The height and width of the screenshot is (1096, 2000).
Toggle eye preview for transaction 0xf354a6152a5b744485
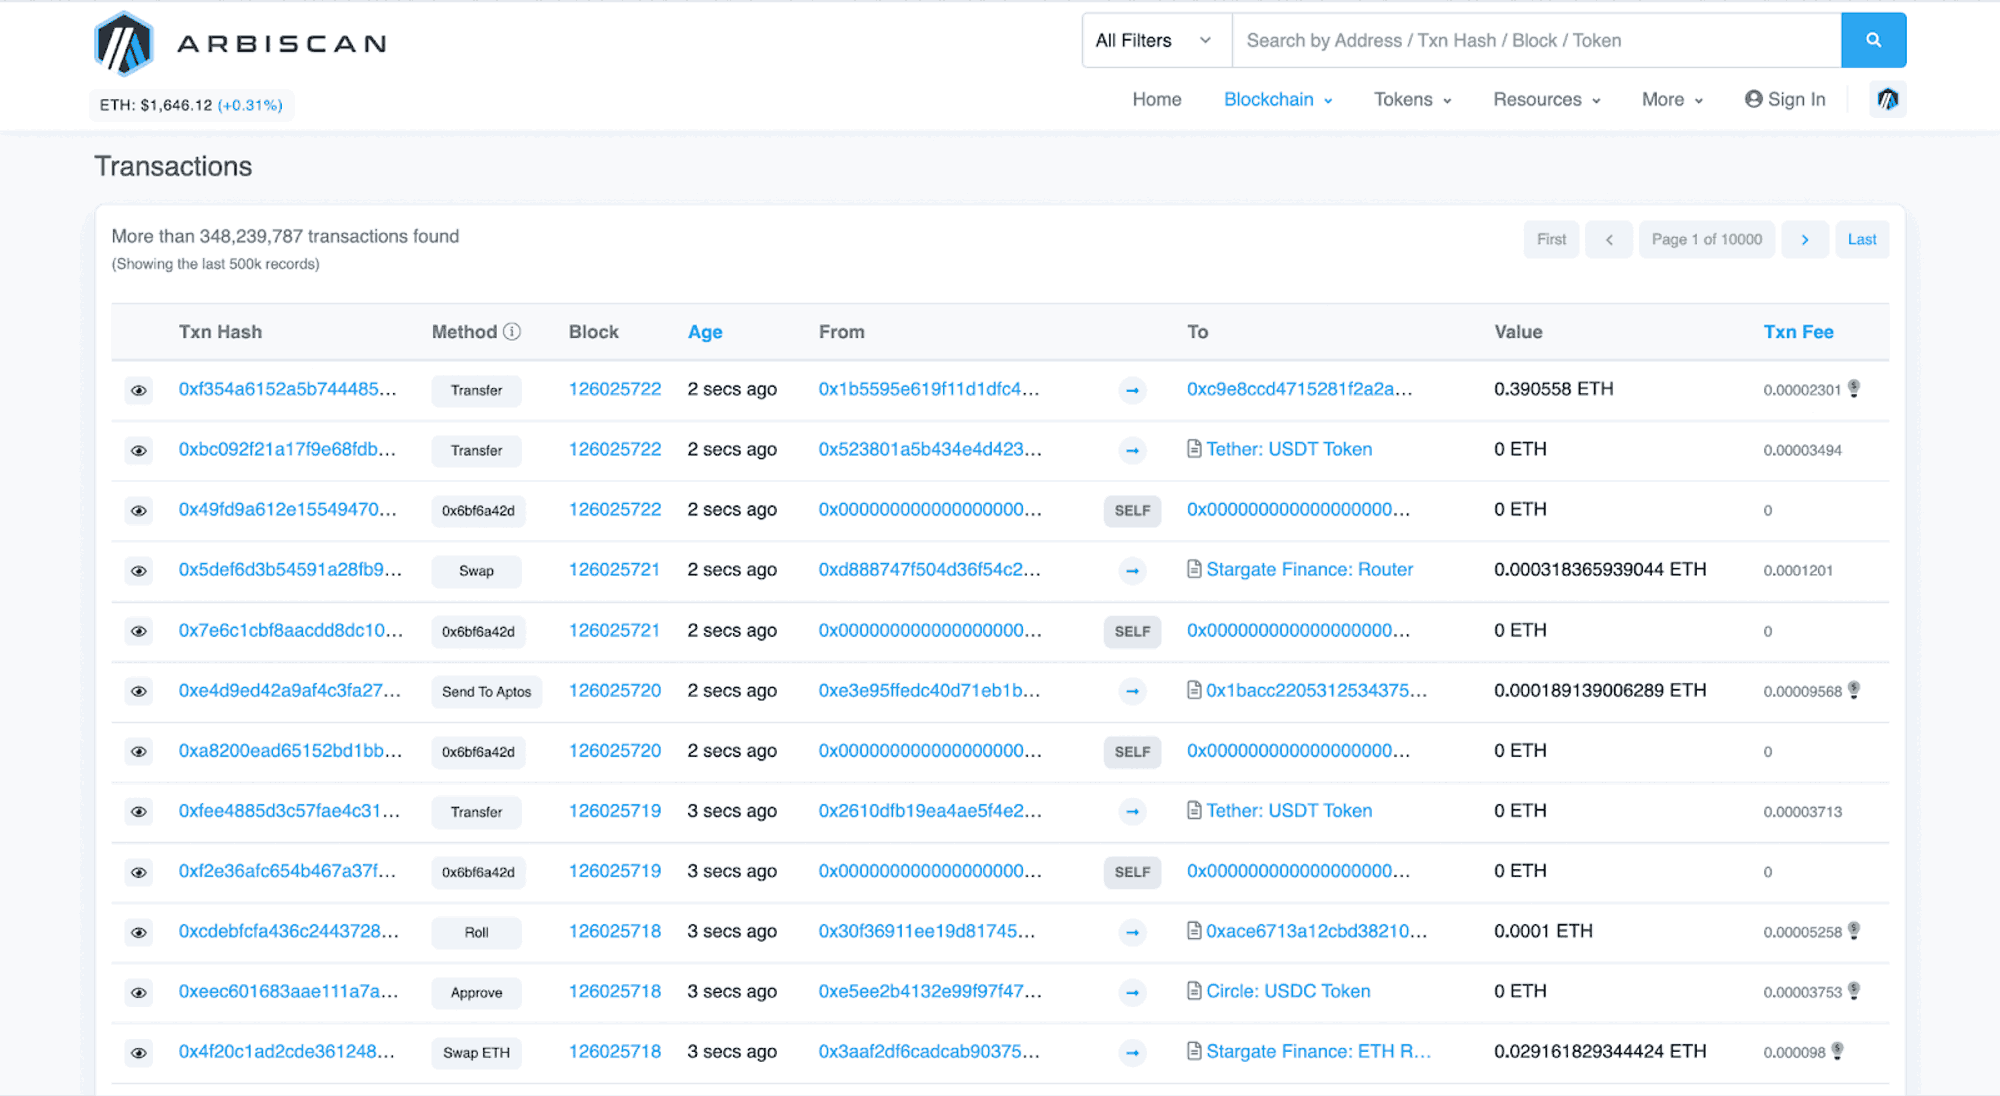(x=139, y=390)
